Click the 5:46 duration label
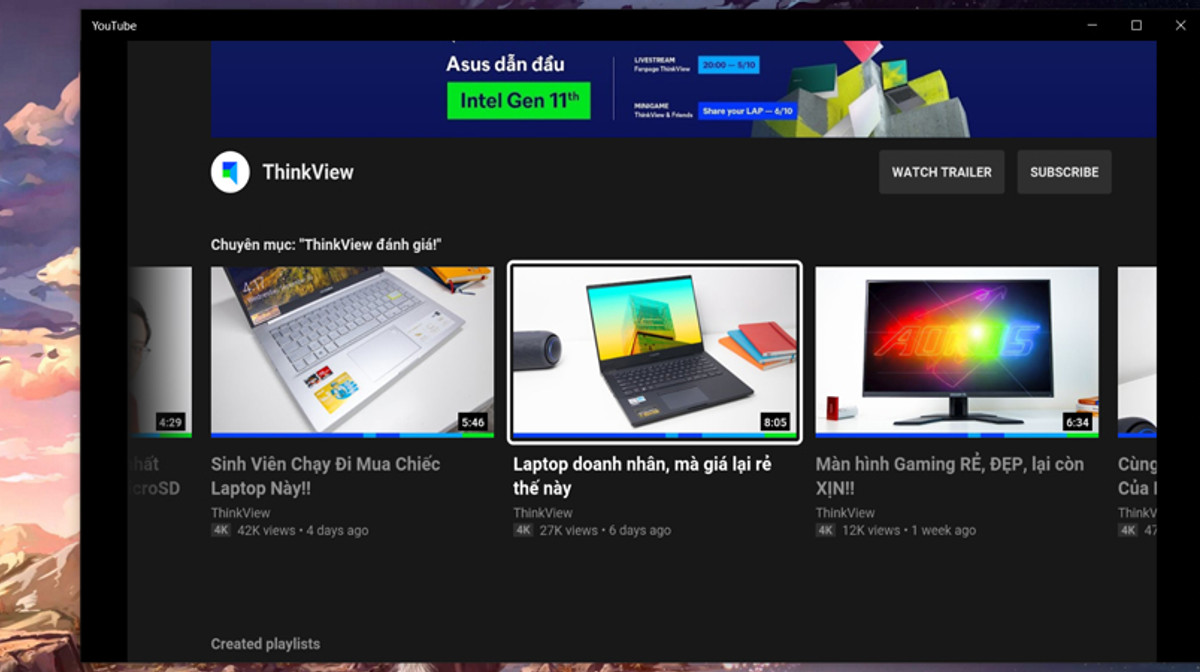The height and width of the screenshot is (672, 1200). tap(473, 422)
